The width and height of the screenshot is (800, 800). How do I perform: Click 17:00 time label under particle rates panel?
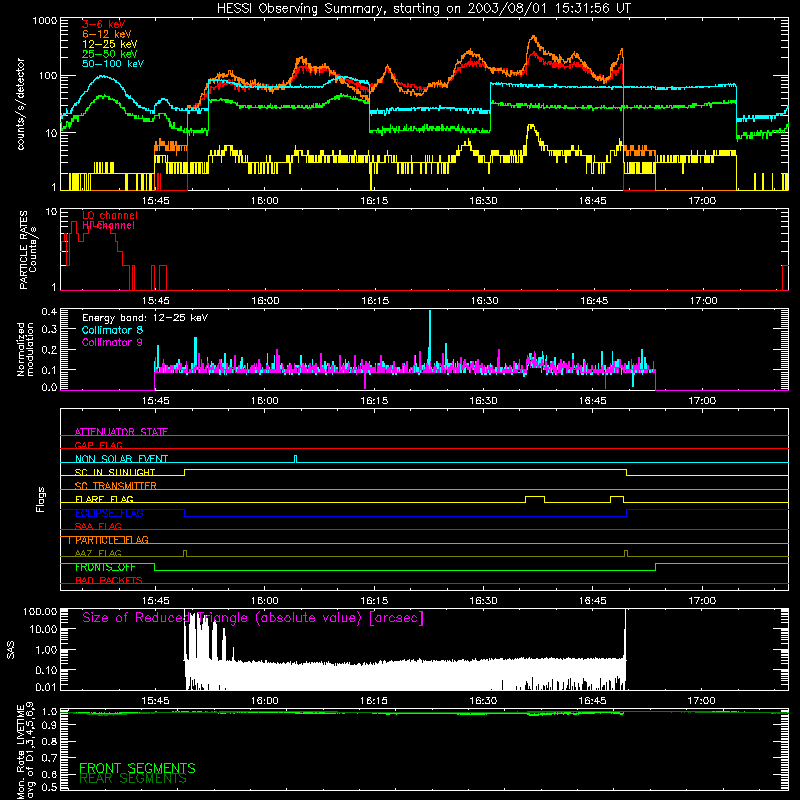coord(703,301)
